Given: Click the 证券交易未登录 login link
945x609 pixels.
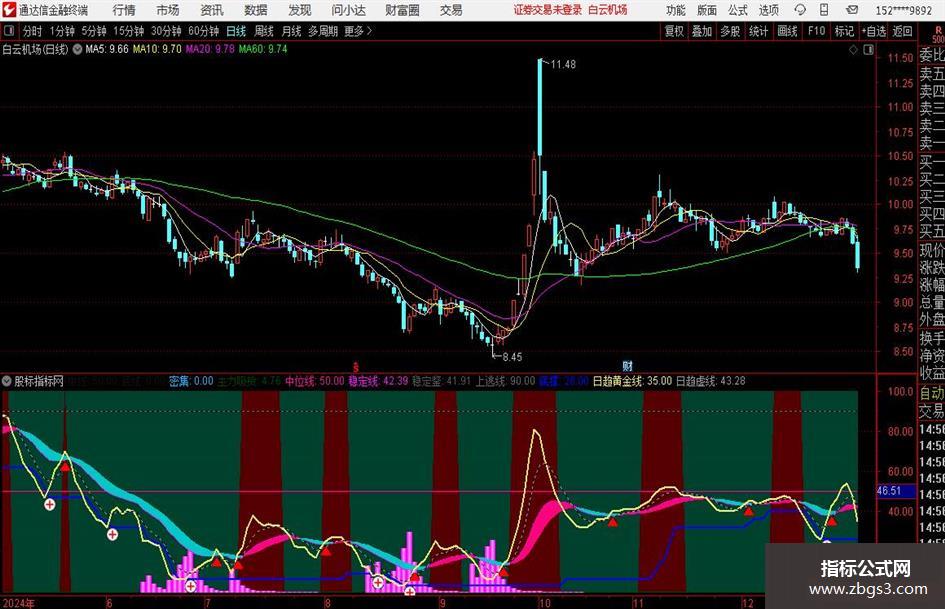Looking at the screenshot, I should [x=548, y=10].
